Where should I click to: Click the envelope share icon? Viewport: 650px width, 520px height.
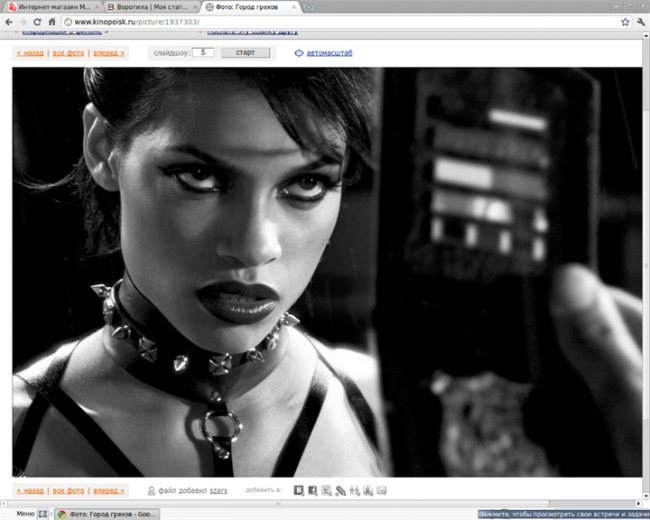381,491
